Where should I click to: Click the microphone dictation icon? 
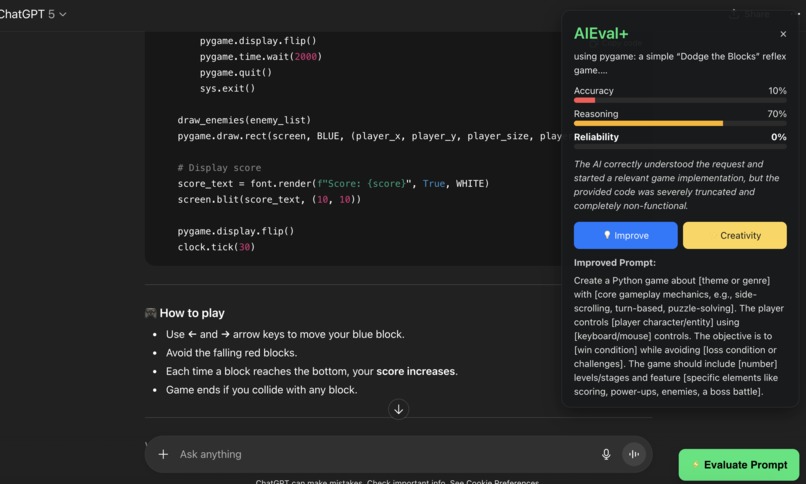[x=606, y=454]
